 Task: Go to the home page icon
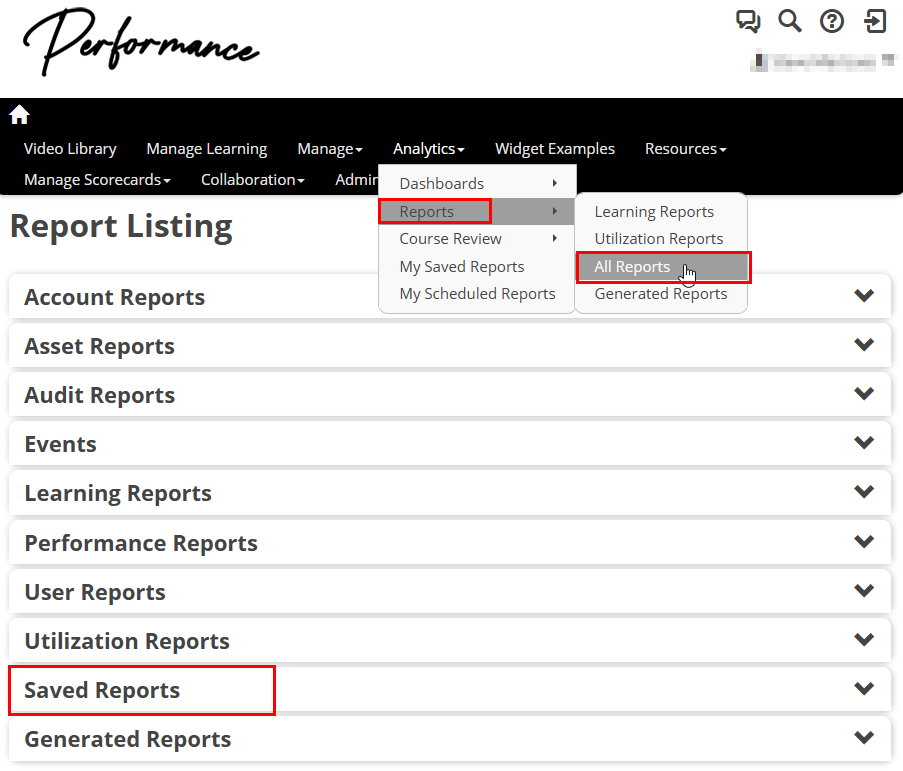(x=19, y=115)
